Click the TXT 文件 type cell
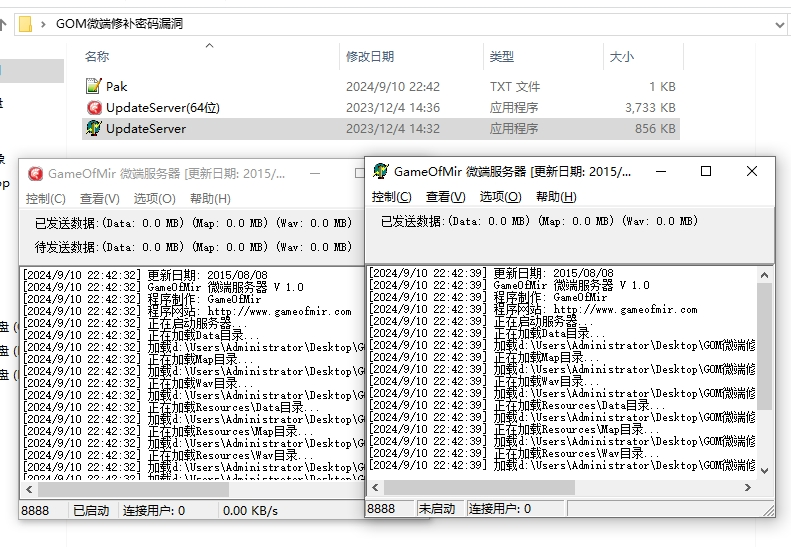The image size is (791, 547). tap(515, 87)
